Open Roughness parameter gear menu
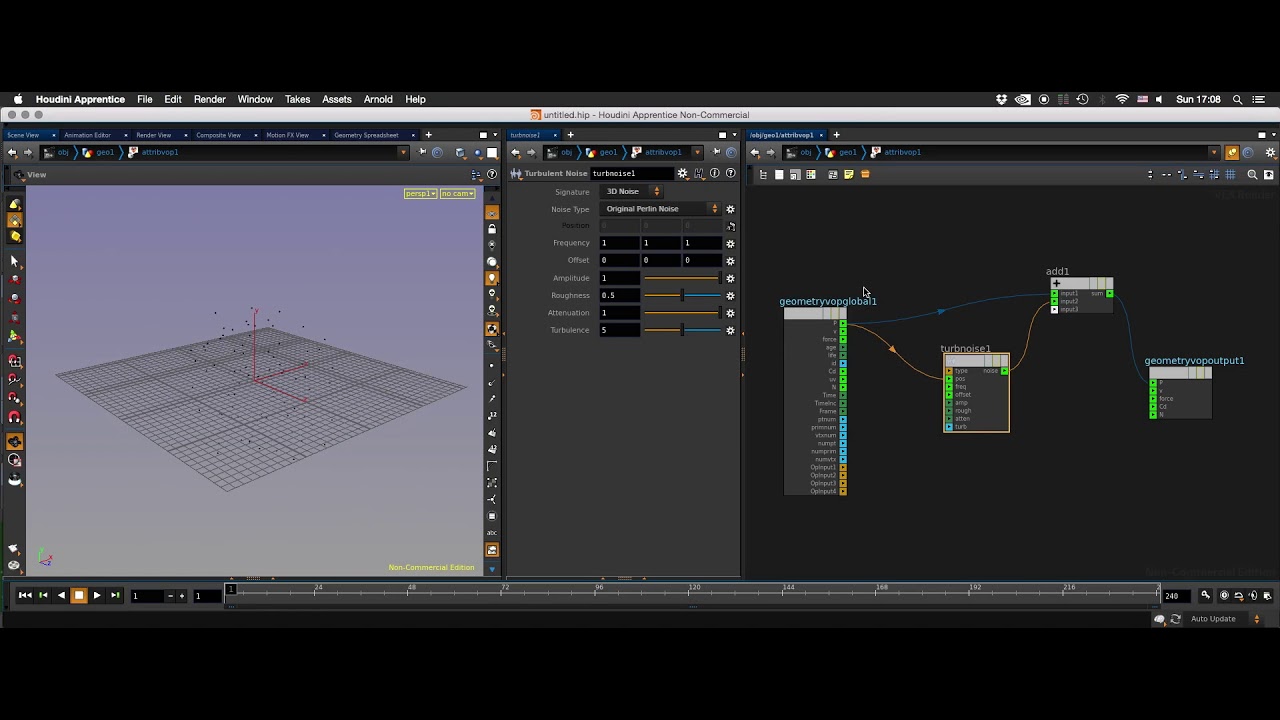This screenshot has width=1280, height=720. (x=730, y=295)
